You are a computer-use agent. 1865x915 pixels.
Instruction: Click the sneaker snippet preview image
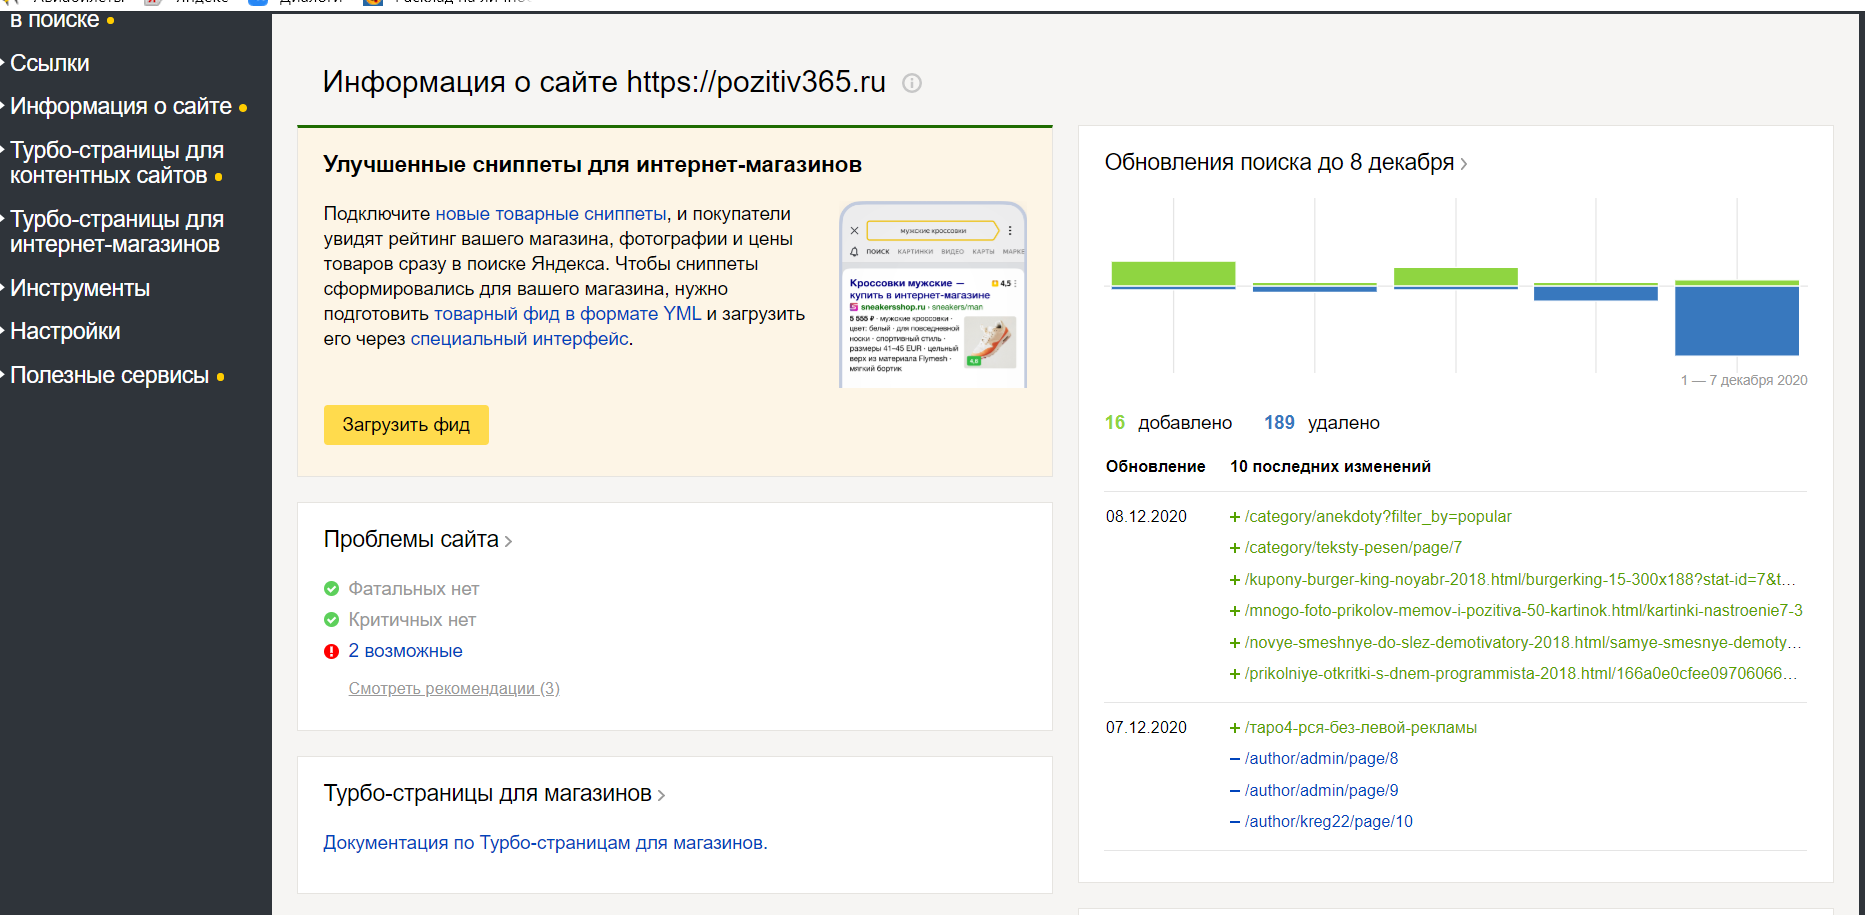933,295
